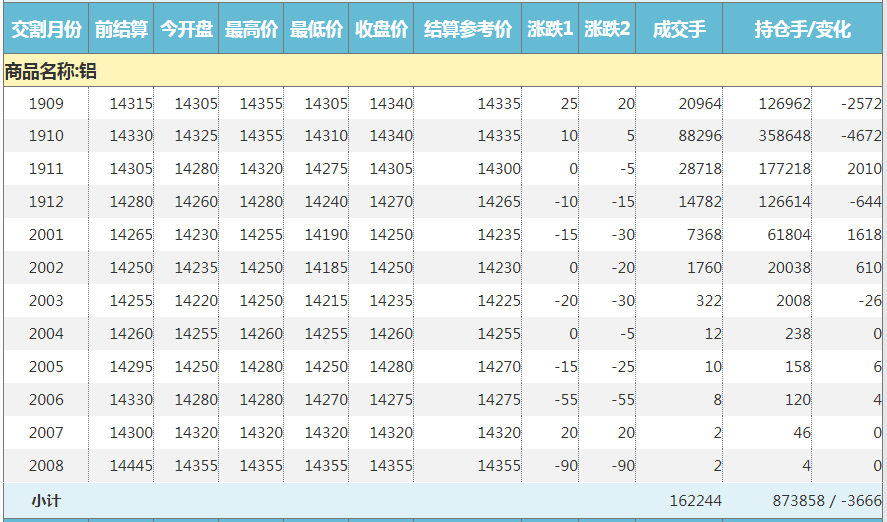
Task: Click the 涨跌1 column header
Action: click(550, 30)
